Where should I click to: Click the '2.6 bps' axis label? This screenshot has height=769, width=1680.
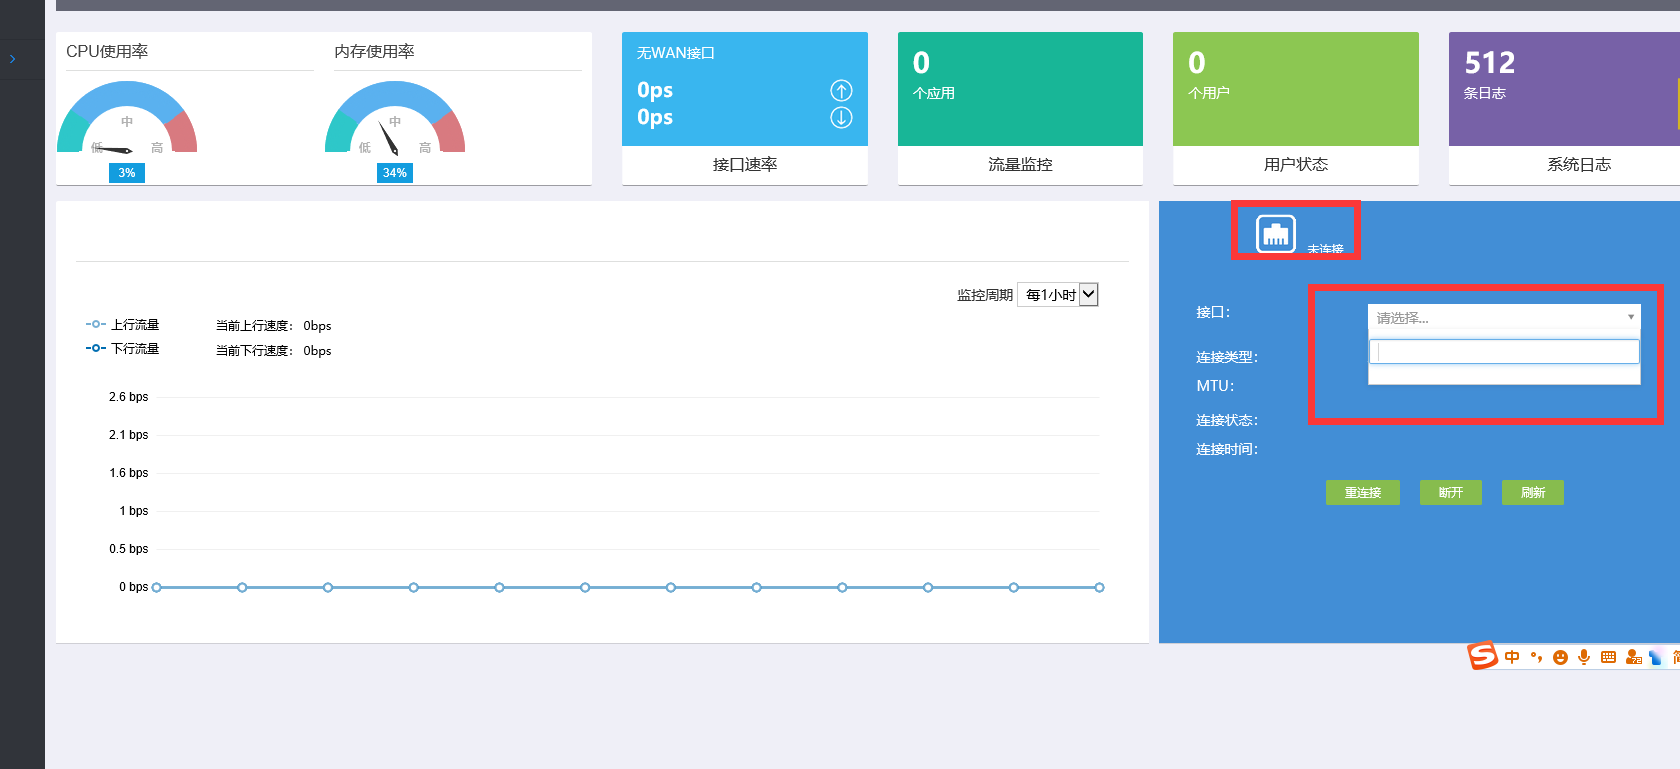pos(129,397)
